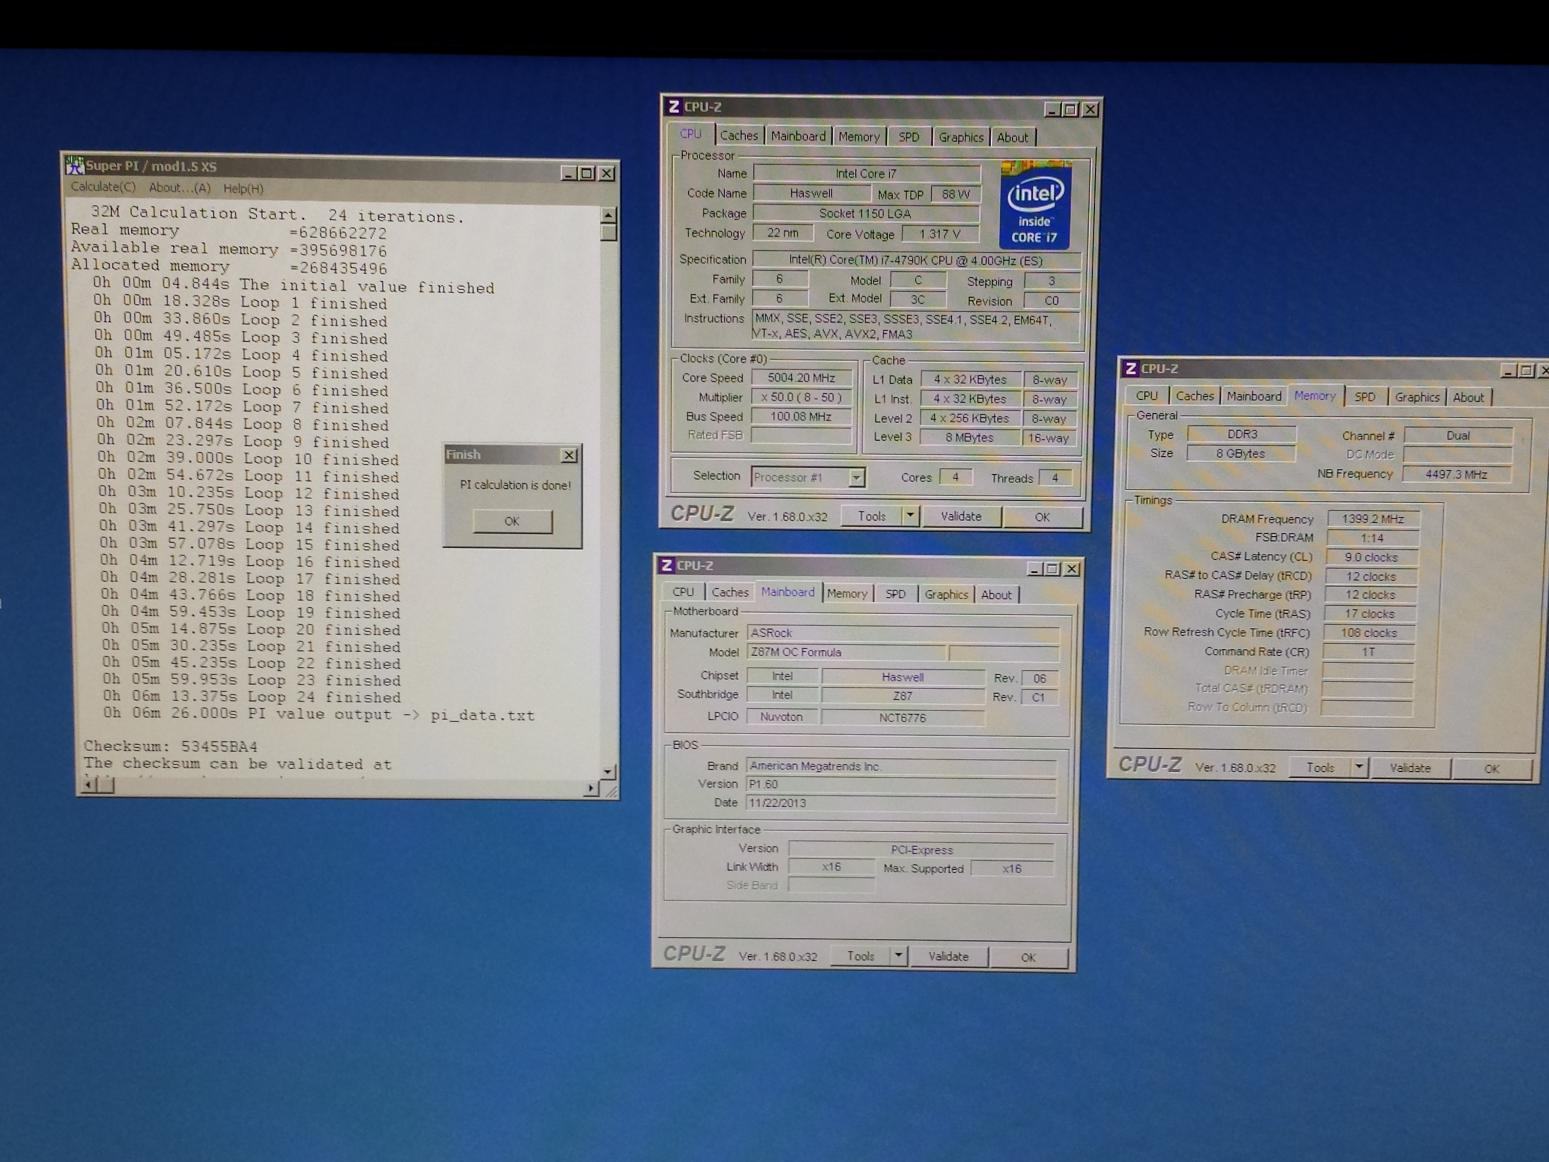Open the Tools dropdown arrow in the Mainboard window
1549x1162 pixels.
coord(898,956)
